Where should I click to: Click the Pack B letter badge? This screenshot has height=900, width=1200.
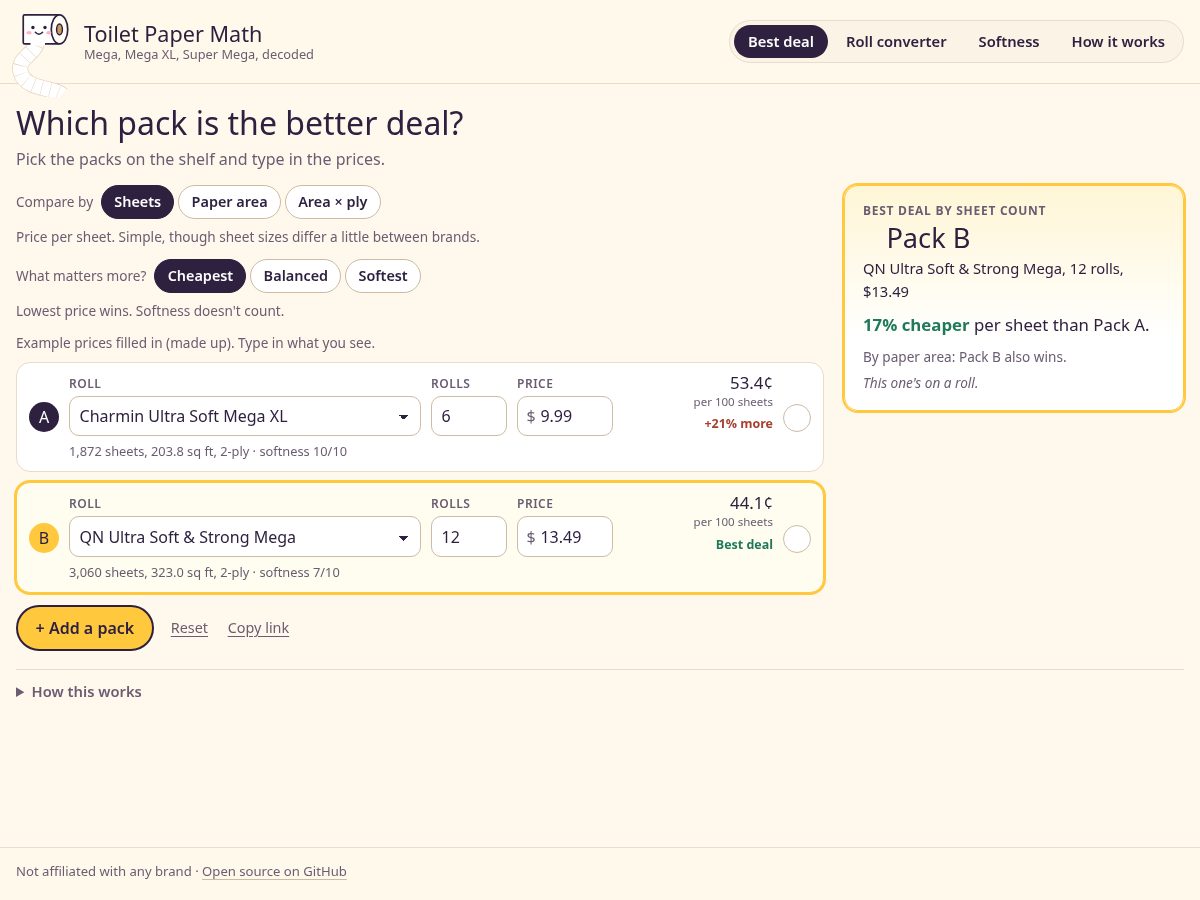click(43, 538)
